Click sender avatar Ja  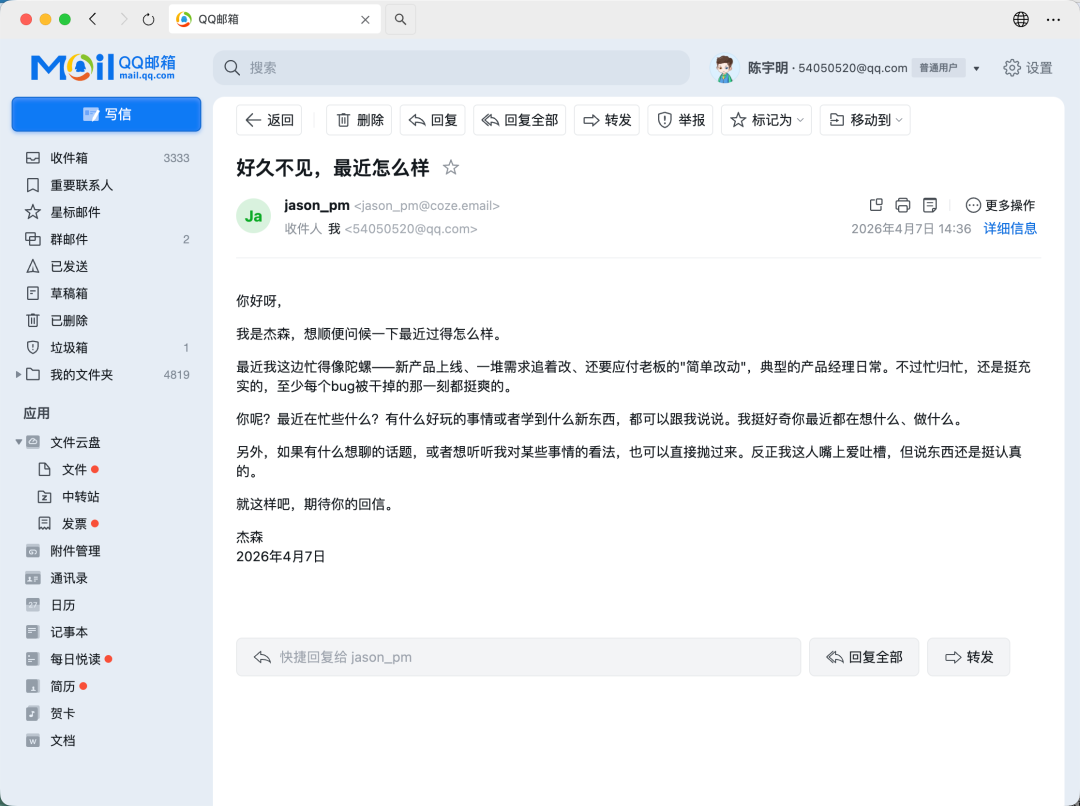click(253, 216)
